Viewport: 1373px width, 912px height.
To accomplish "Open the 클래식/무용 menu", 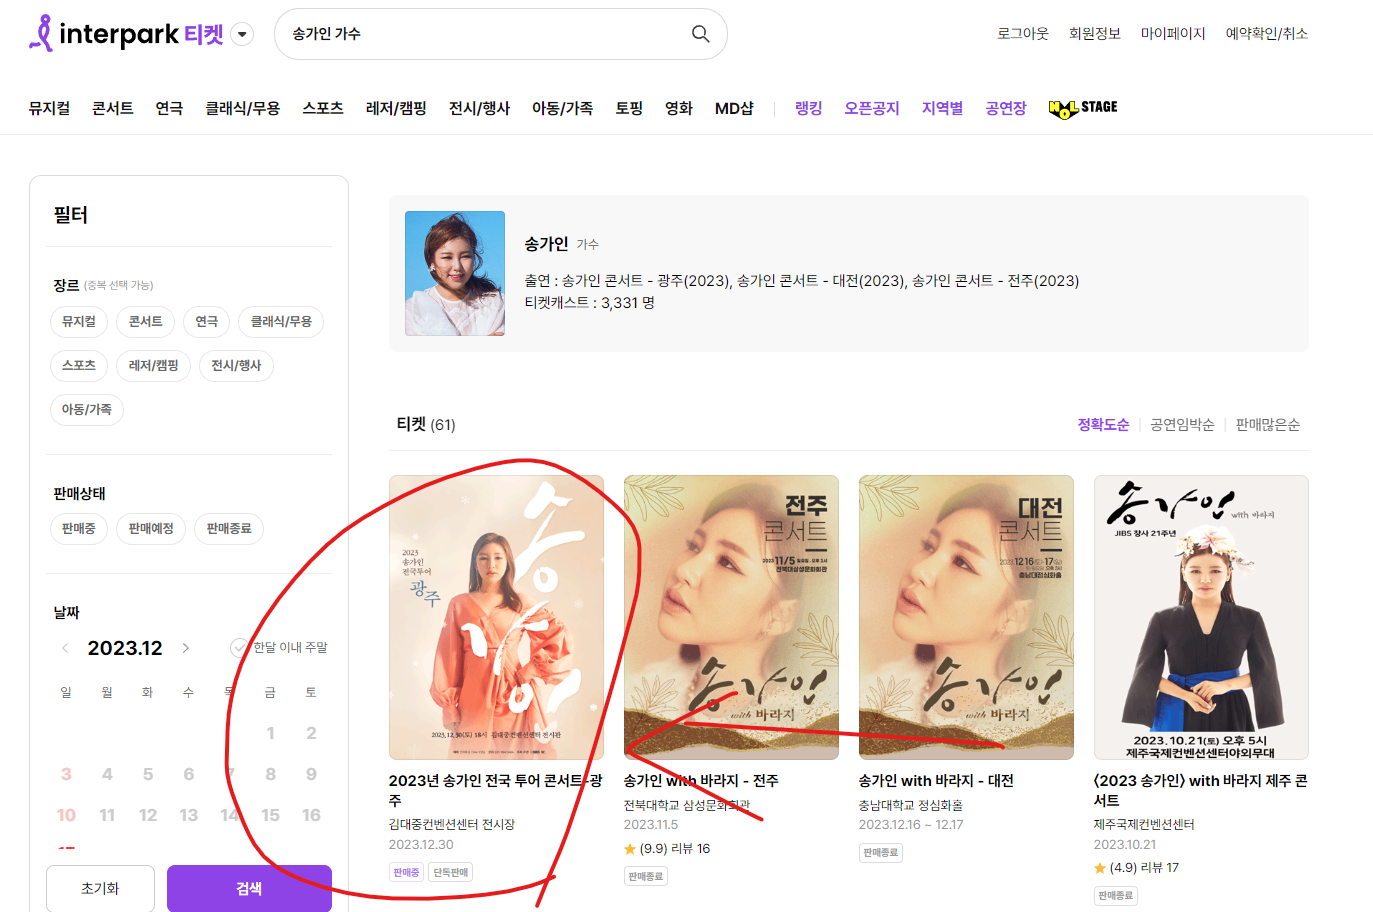I will [243, 108].
